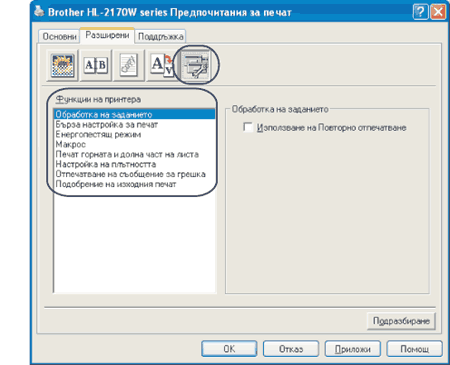Select the Device Options wrench icon
The height and width of the screenshot is (365, 450).
[196, 65]
